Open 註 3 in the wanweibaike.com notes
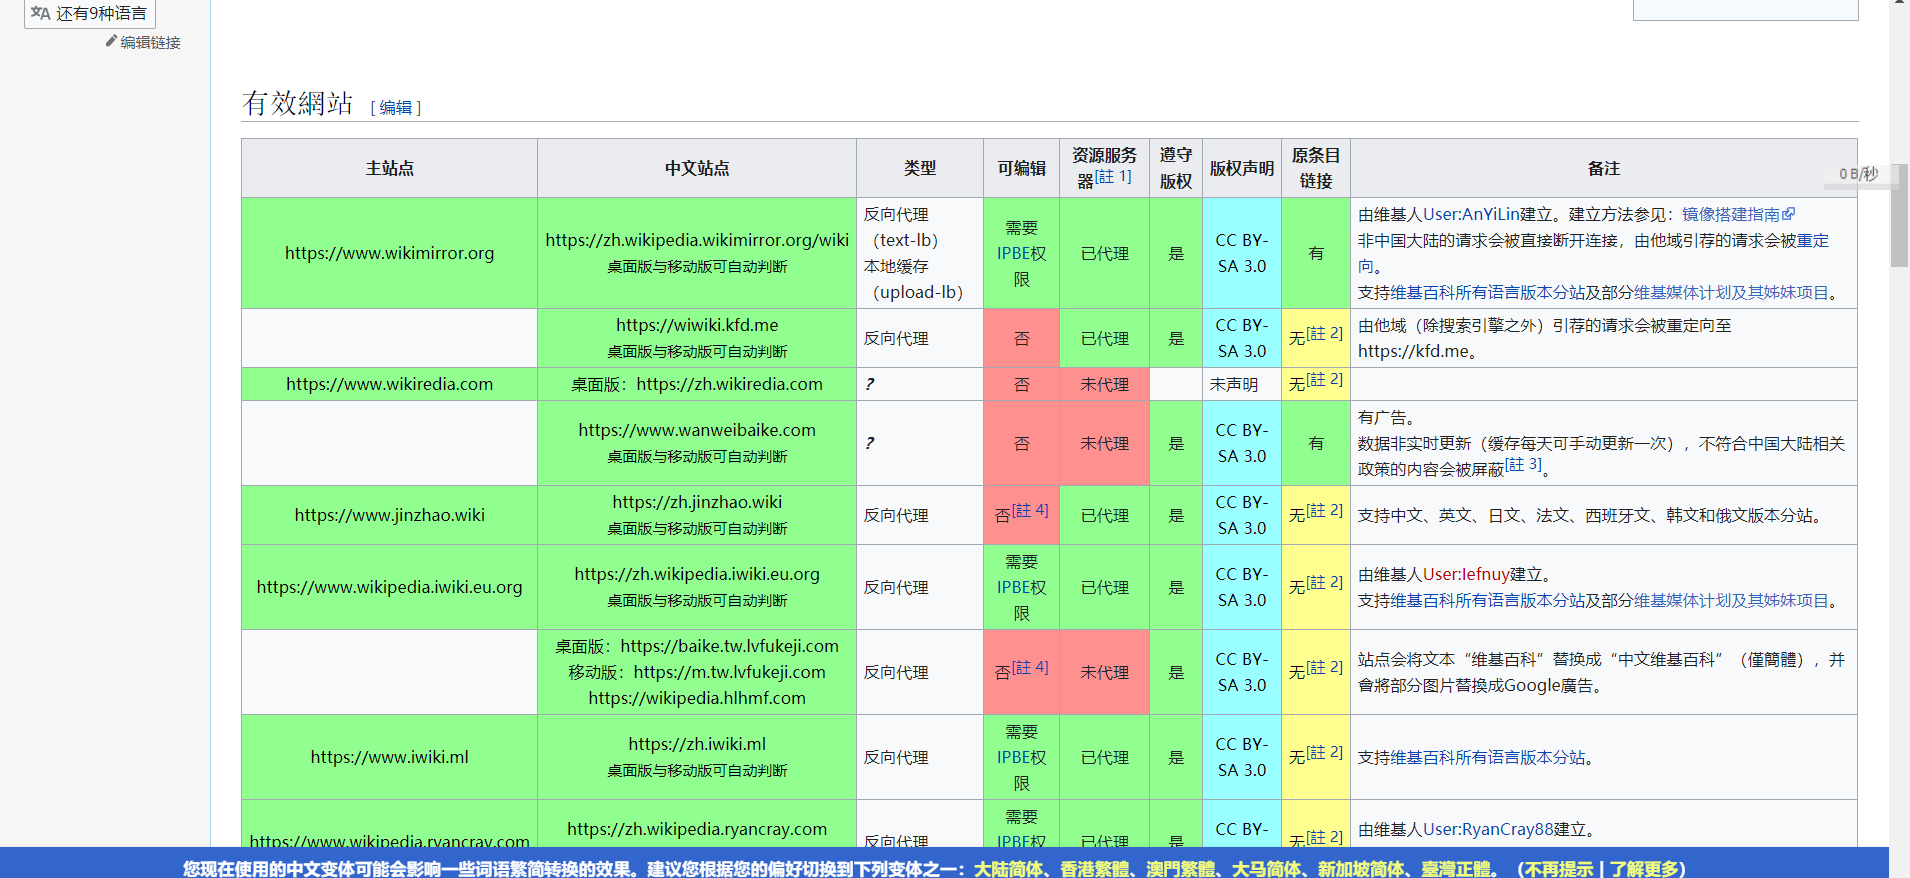1910x878 pixels. [x=1523, y=465]
